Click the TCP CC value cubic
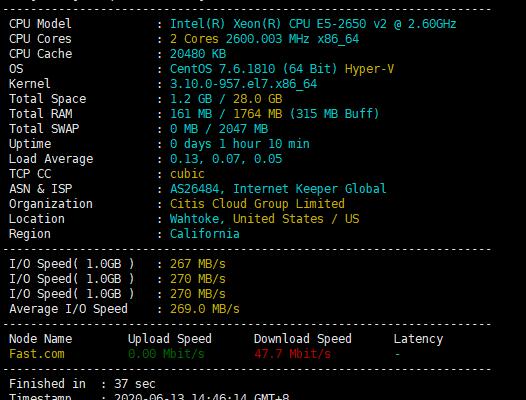 [187, 174]
